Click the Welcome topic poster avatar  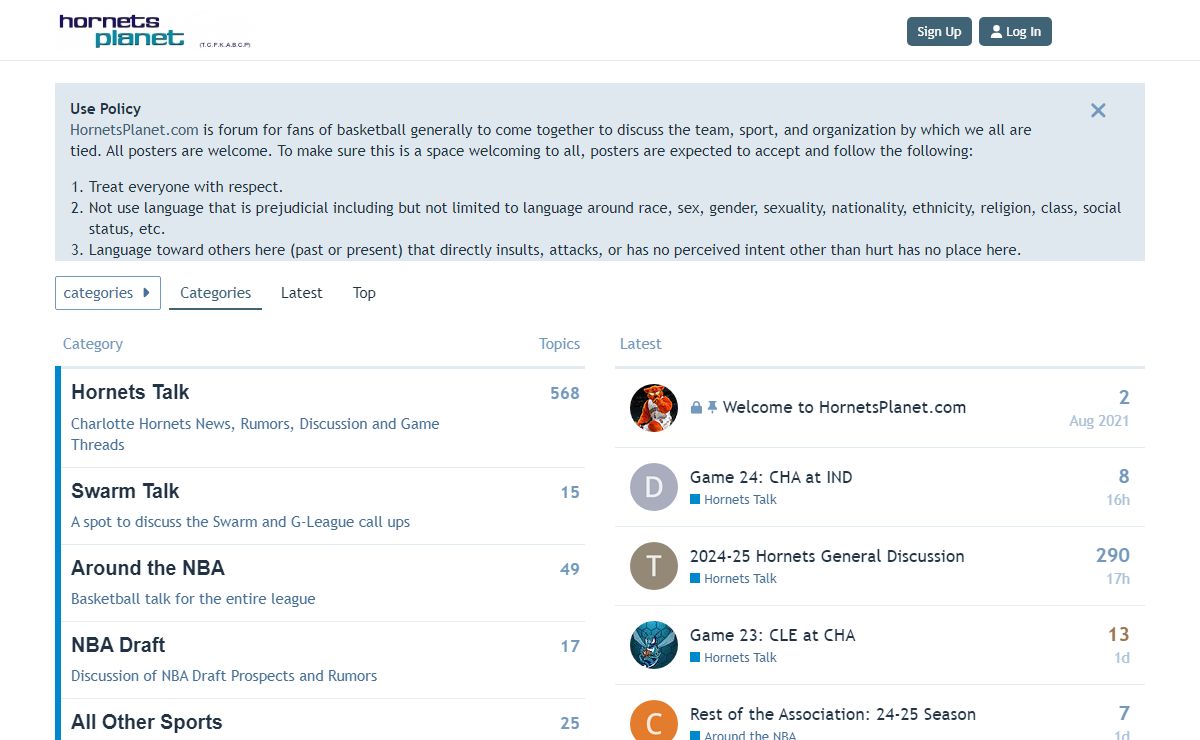click(654, 408)
